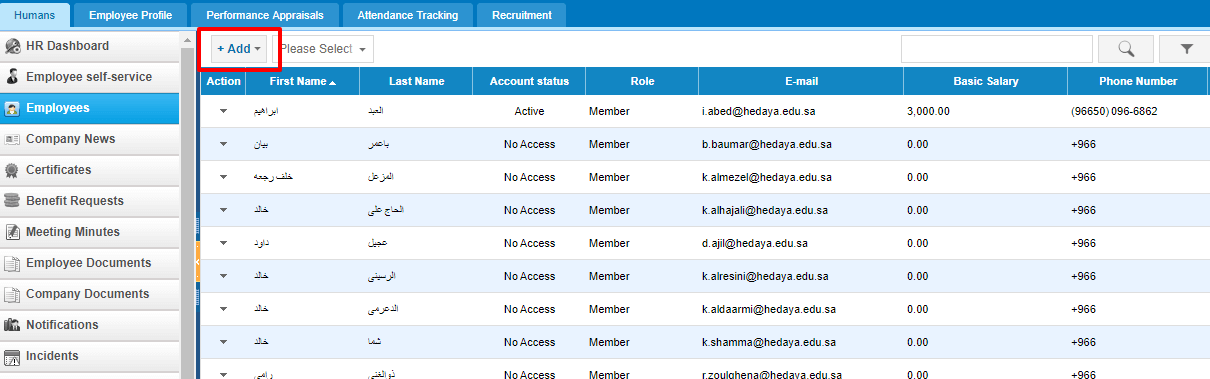Open the Recruitment tab
The image size is (1210, 379).
click(x=522, y=15)
